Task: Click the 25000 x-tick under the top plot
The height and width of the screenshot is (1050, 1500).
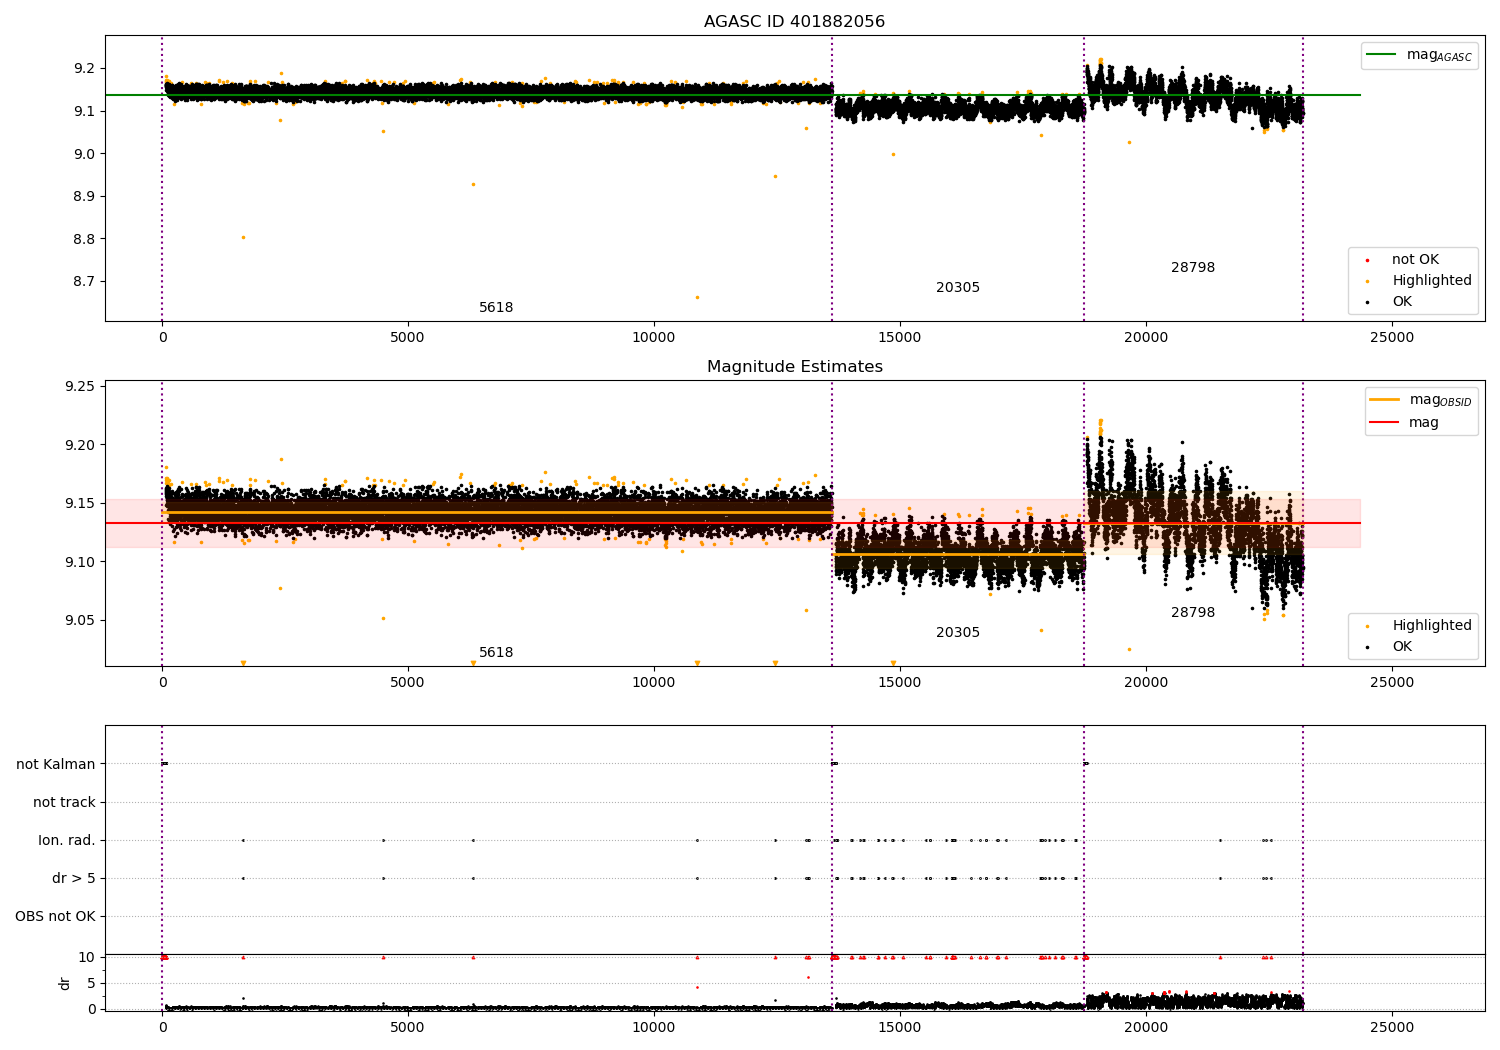Action: pos(1391,338)
